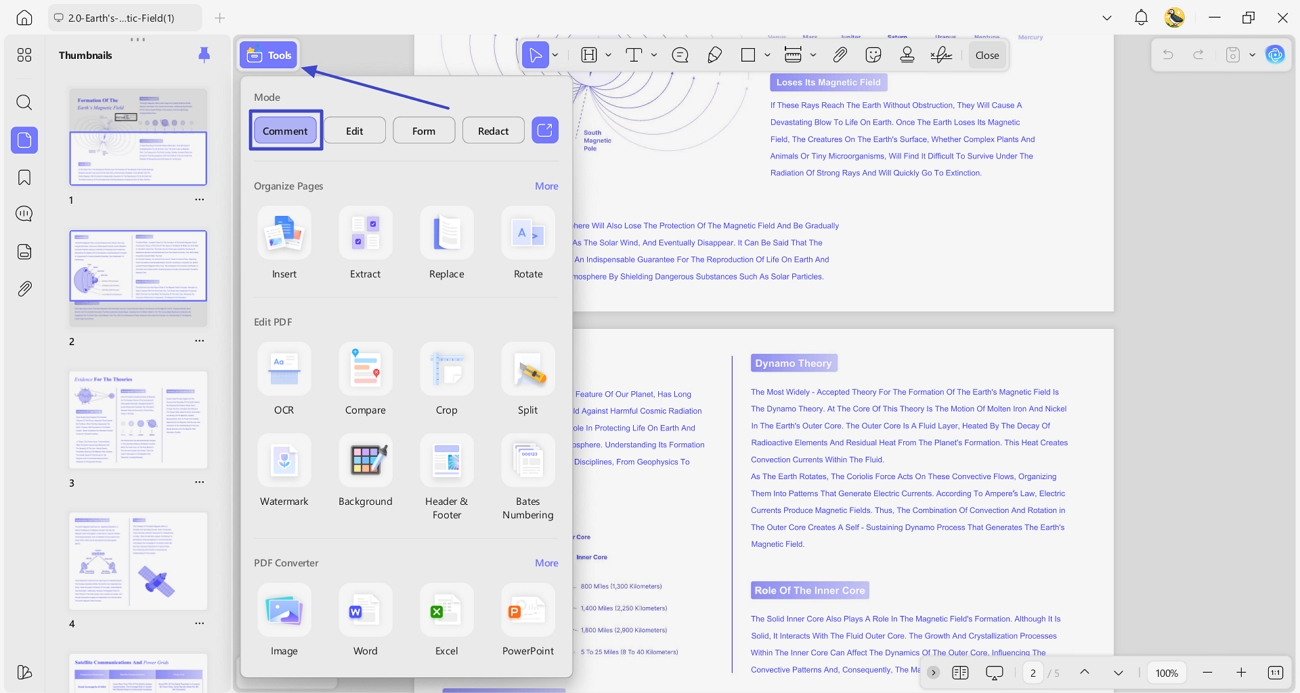Screen dimensions: 1300x693
Task: Open the Crop tool
Action: 446,379
